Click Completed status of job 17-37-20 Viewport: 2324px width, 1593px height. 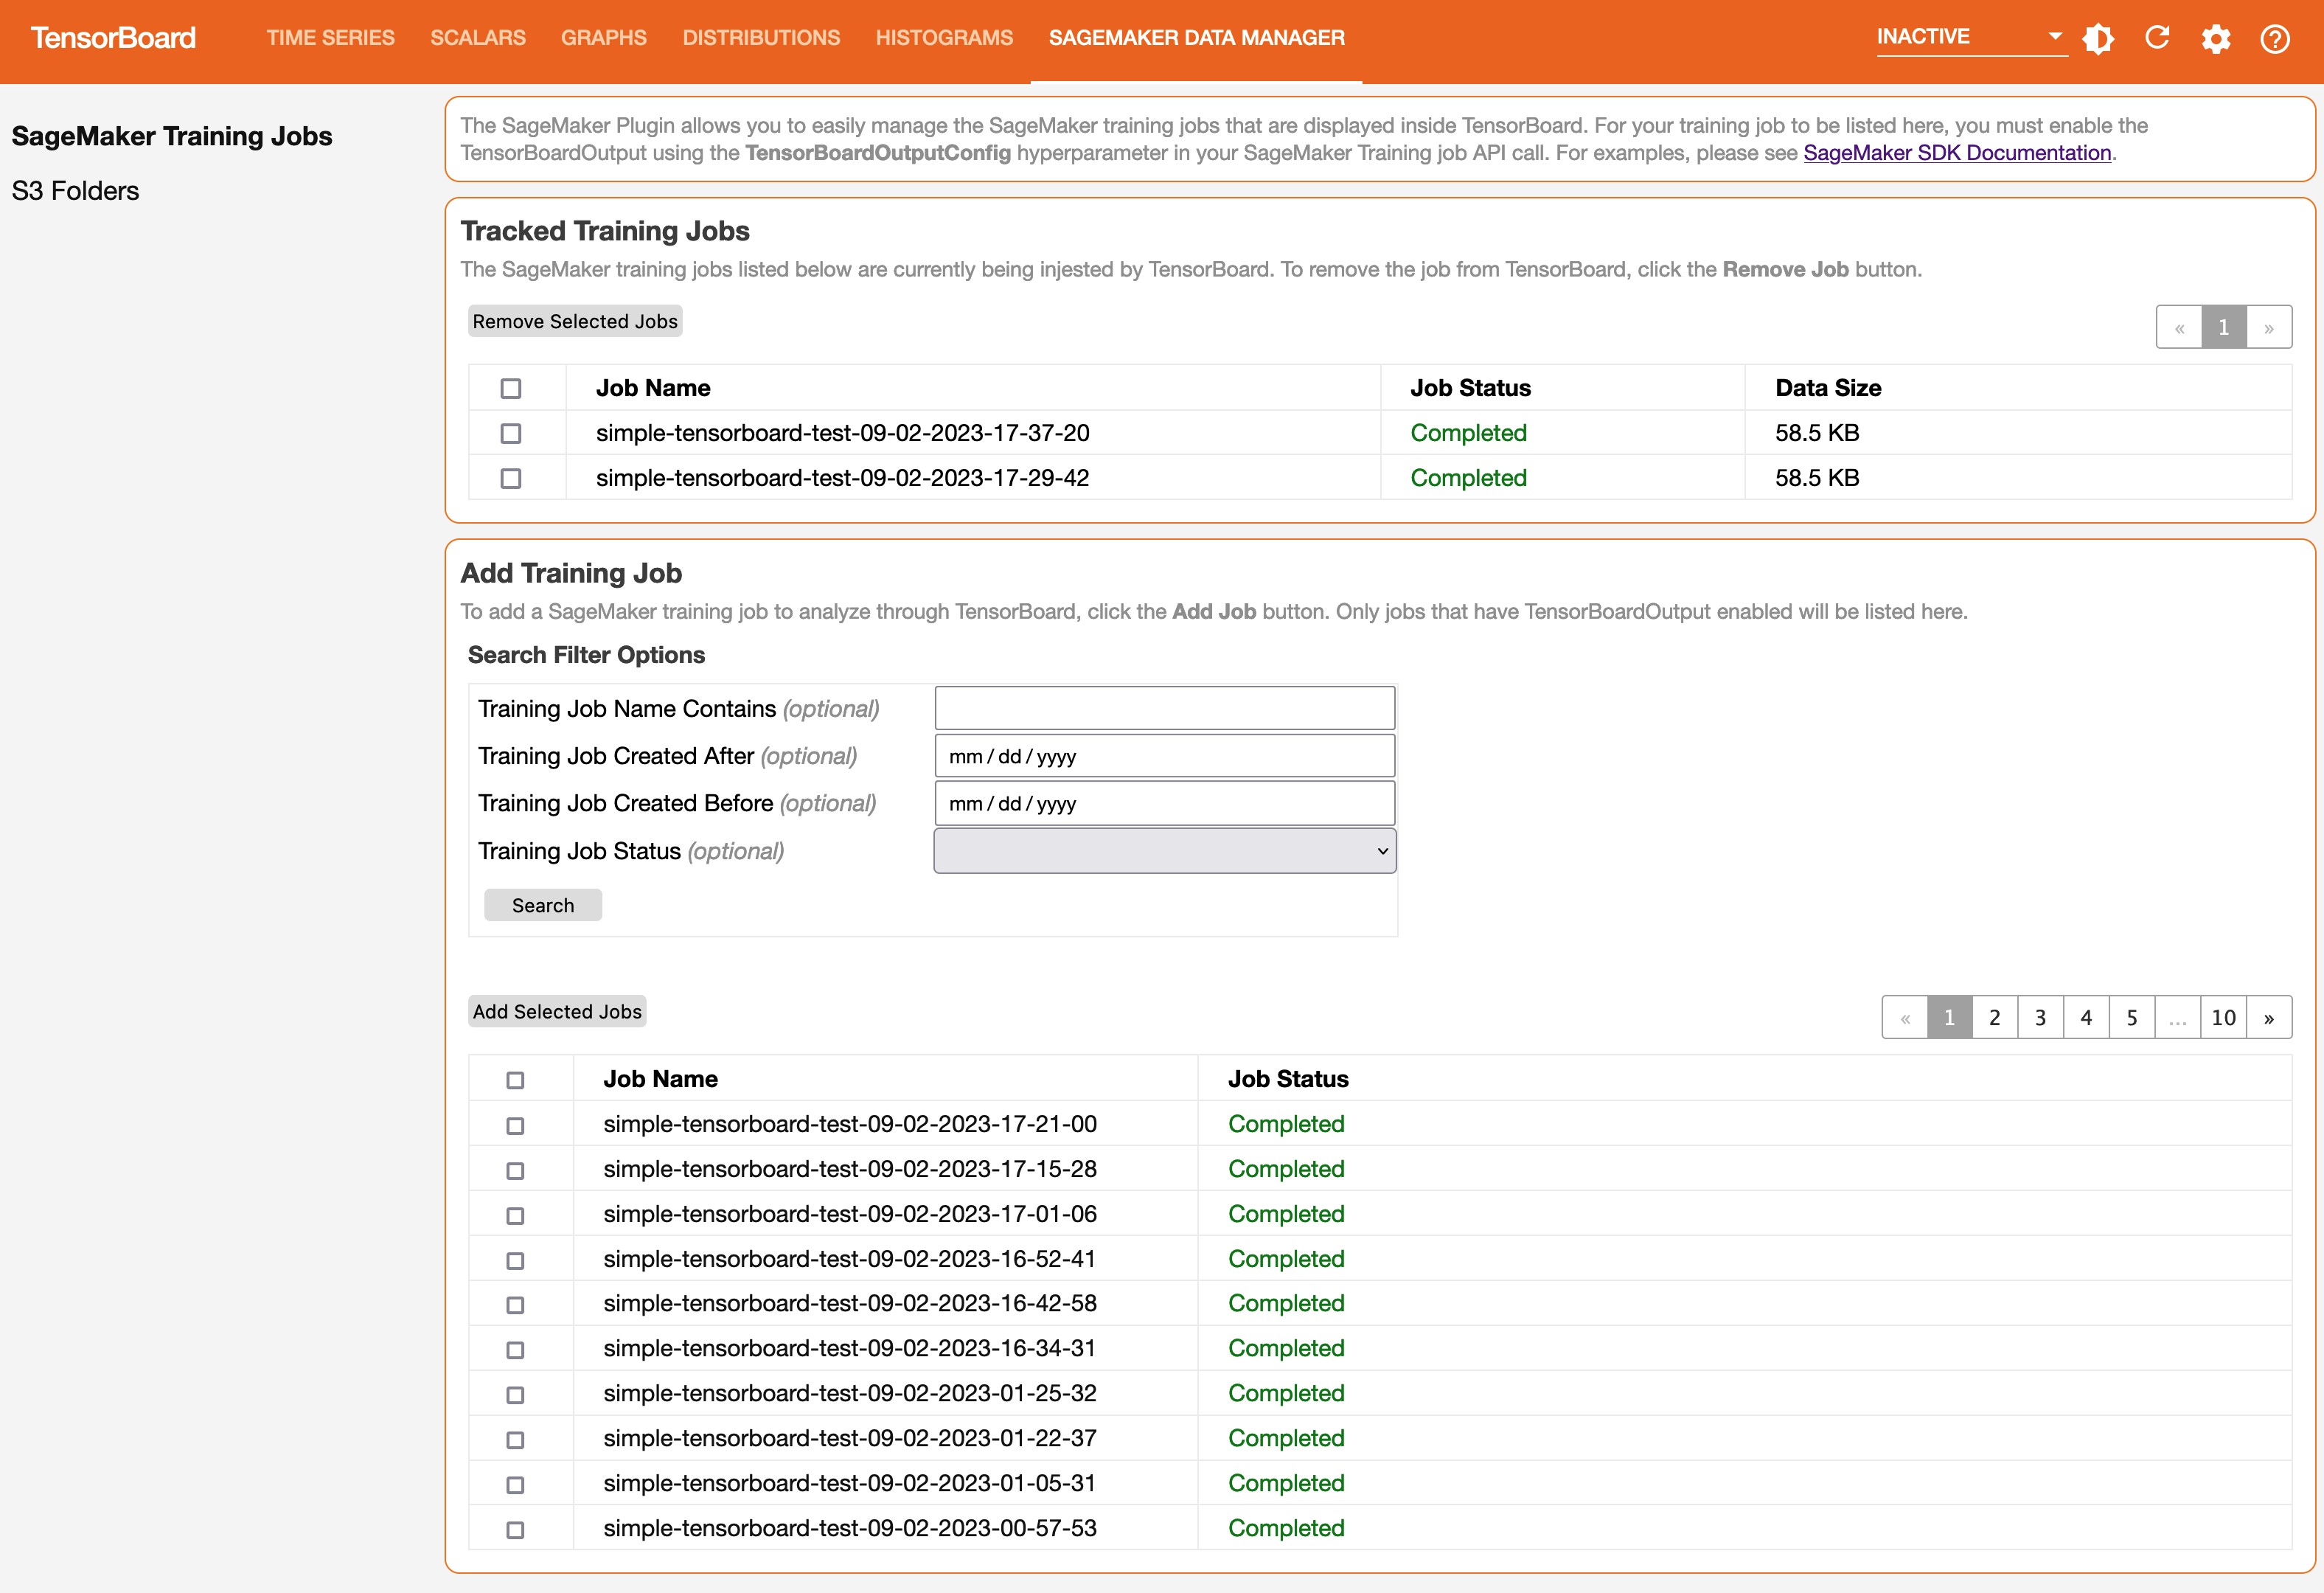tap(1468, 433)
